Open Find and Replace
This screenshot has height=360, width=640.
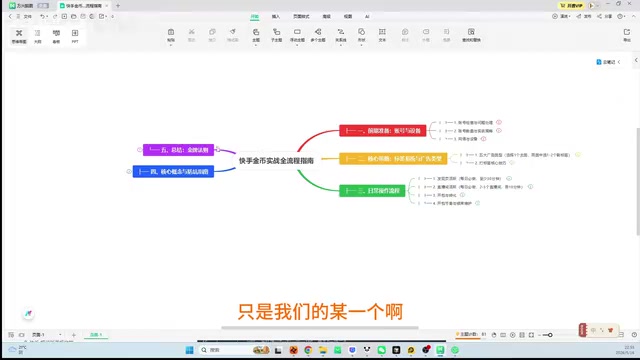(x=471, y=35)
